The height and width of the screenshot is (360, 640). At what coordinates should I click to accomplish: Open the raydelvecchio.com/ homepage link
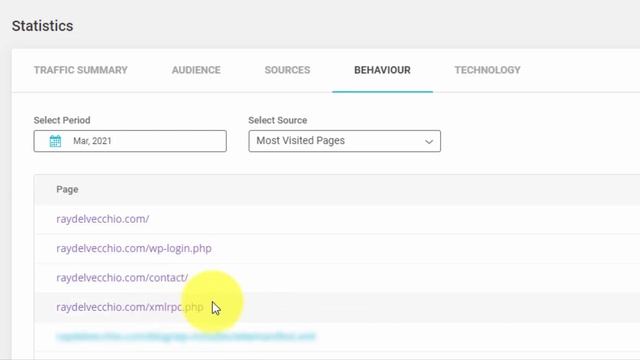102,219
